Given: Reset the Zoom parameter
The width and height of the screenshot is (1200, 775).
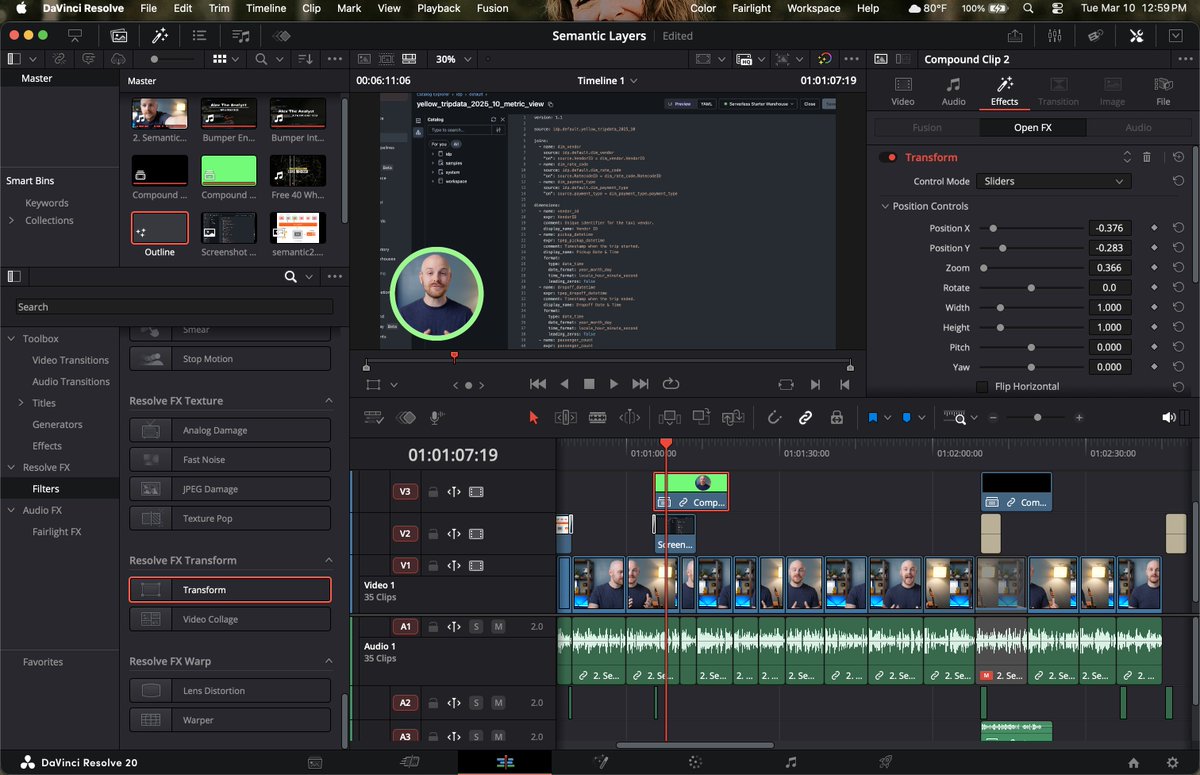Looking at the screenshot, I should click(x=1178, y=268).
